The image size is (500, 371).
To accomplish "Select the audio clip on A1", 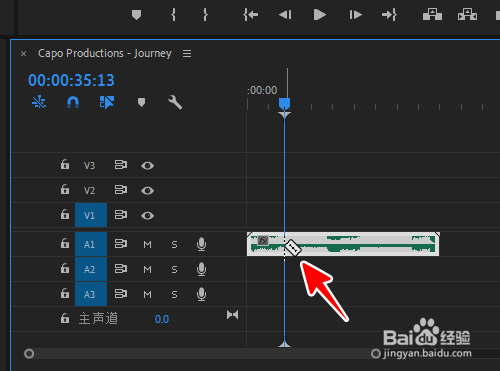I will tap(343, 244).
